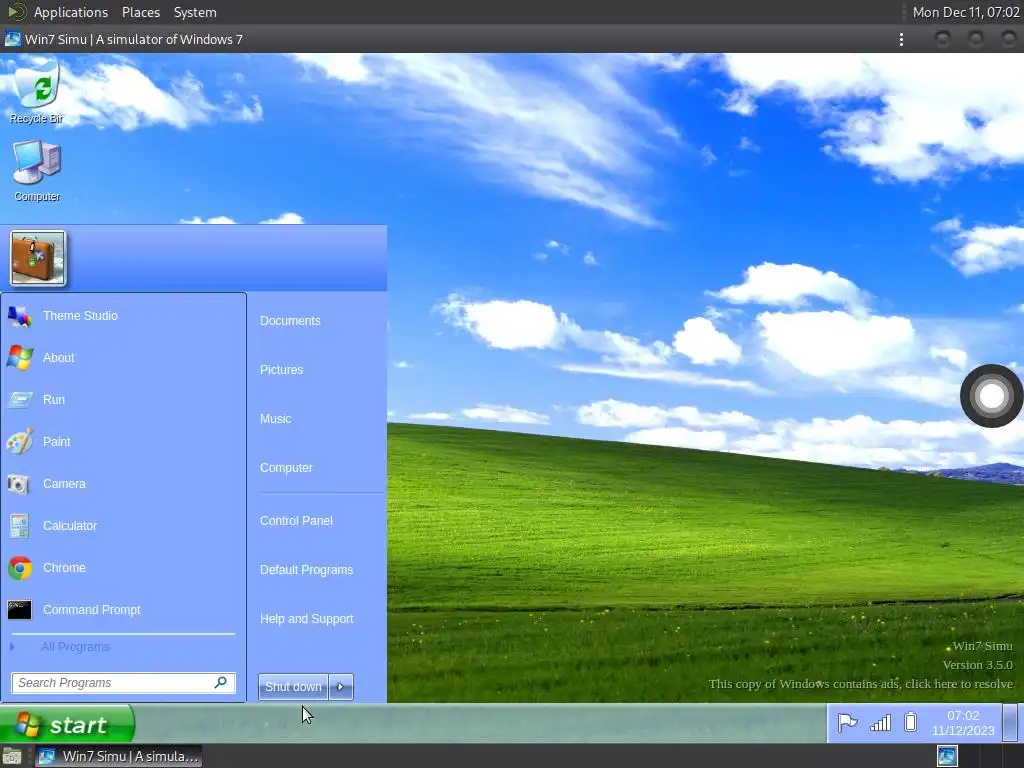Open Help and Support
This screenshot has height=768, width=1024.
tap(306, 618)
